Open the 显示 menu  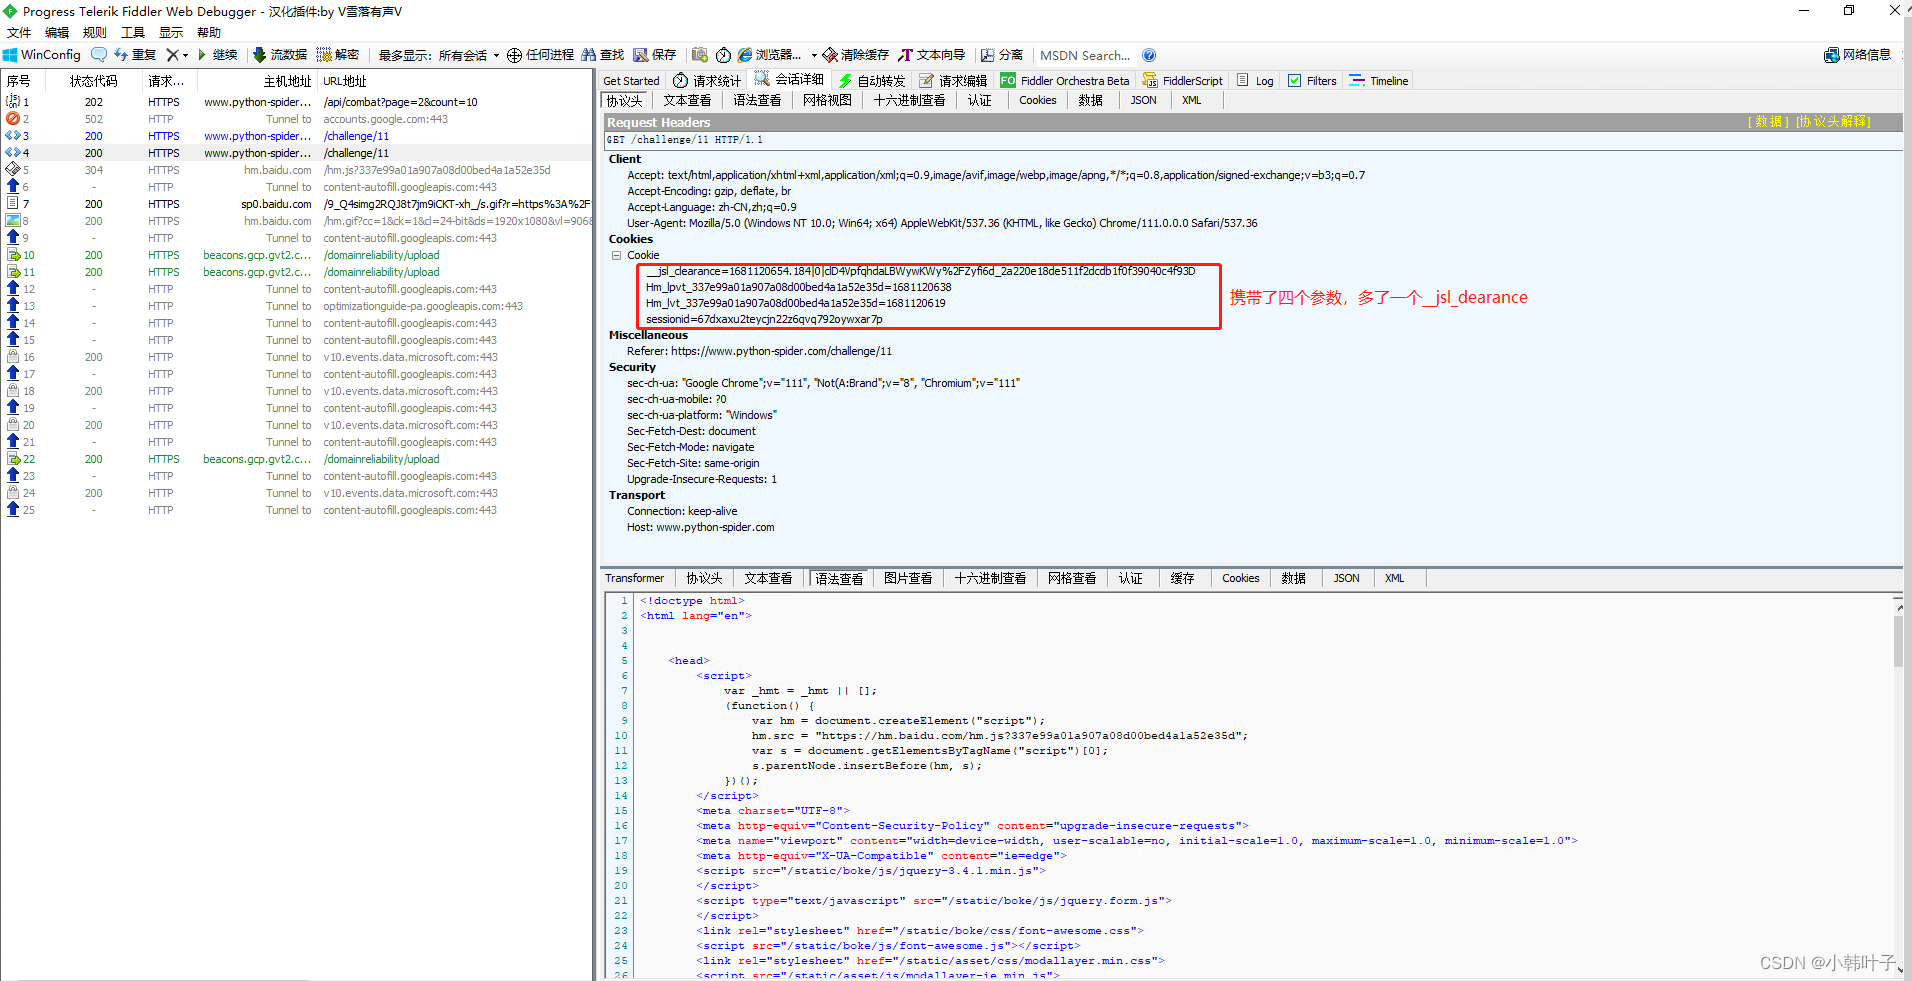point(171,33)
